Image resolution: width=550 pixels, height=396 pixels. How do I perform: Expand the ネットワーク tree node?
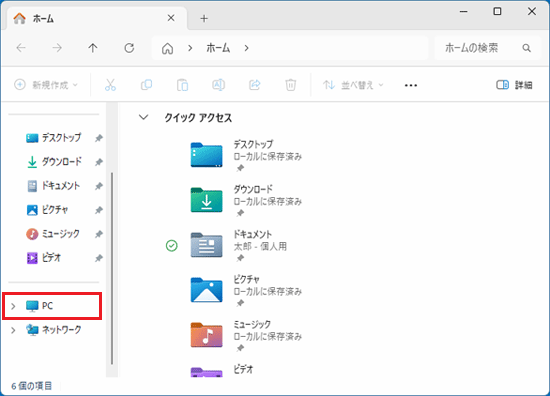tap(13, 330)
